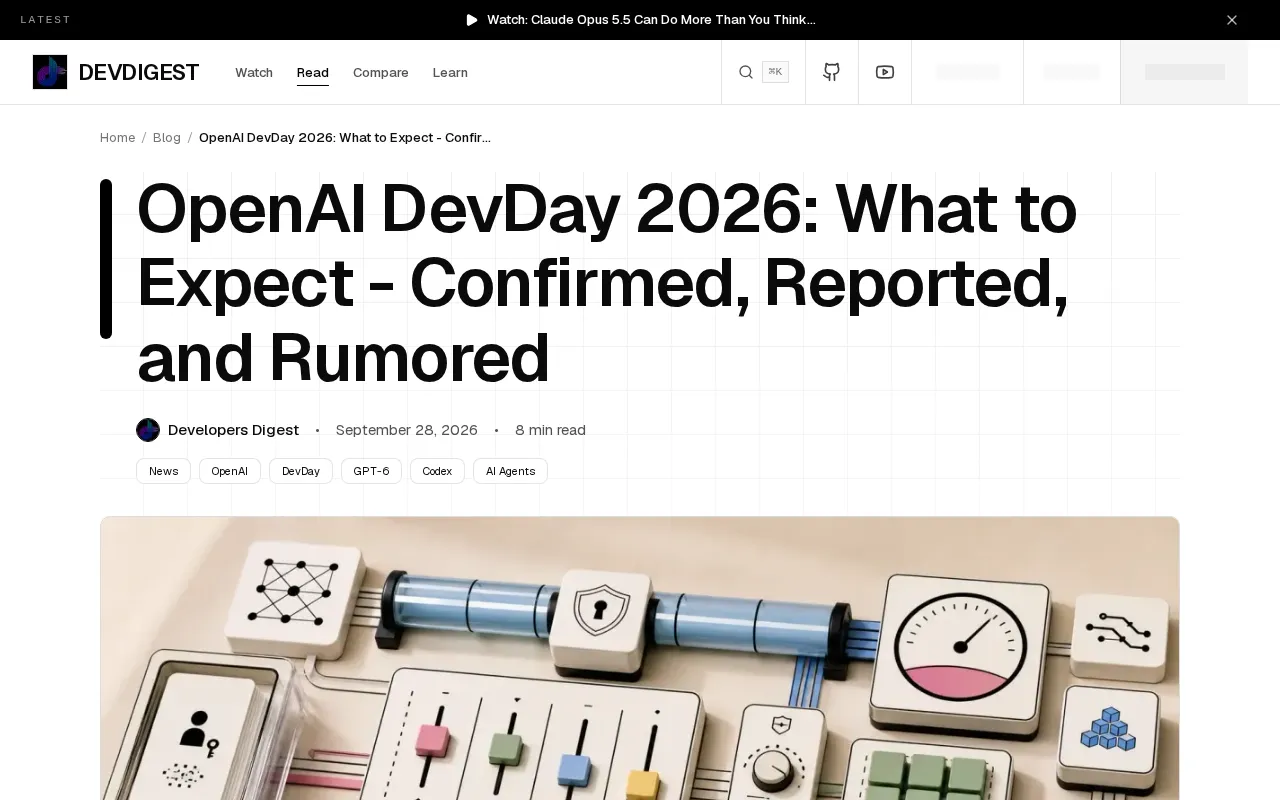Select the AI Agents tag
This screenshot has width=1280, height=800.
click(510, 471)
